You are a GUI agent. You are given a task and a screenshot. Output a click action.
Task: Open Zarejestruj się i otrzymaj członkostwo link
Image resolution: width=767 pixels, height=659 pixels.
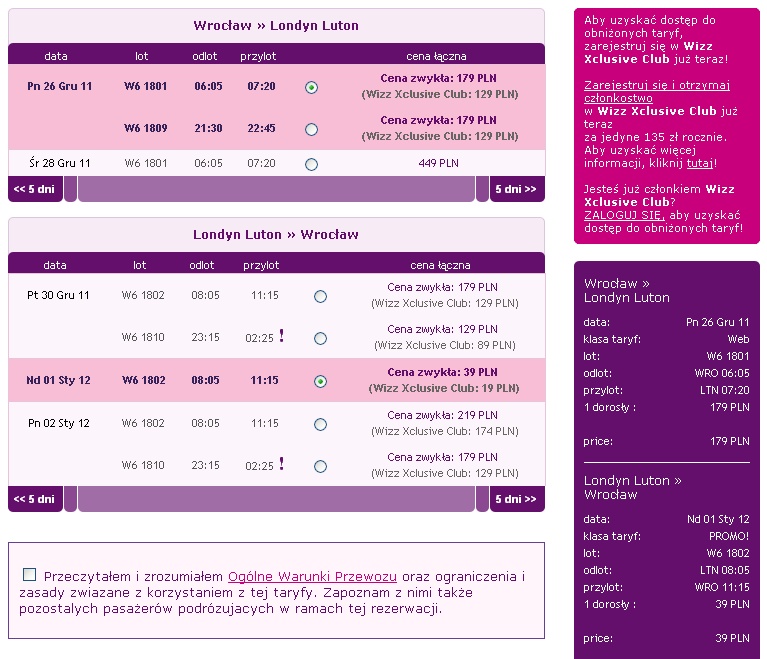[657, 91]
